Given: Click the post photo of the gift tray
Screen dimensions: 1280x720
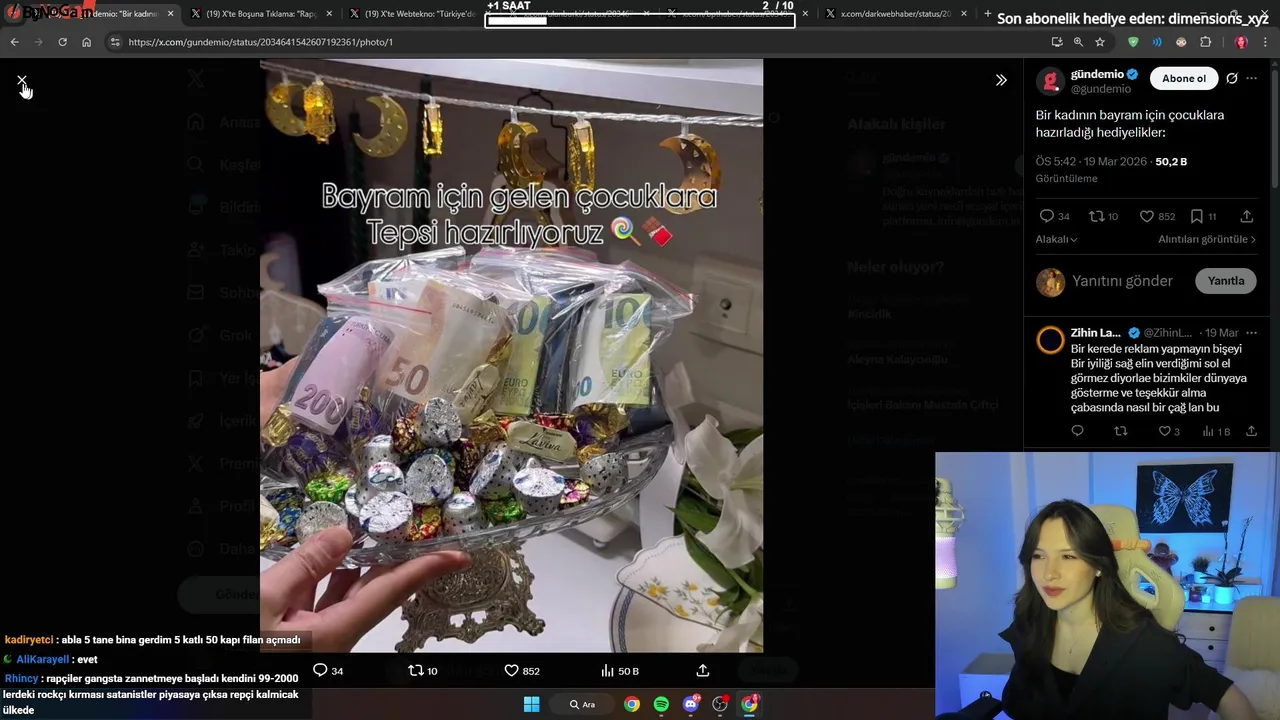Looking at the screenshot, I should point(511,355).
